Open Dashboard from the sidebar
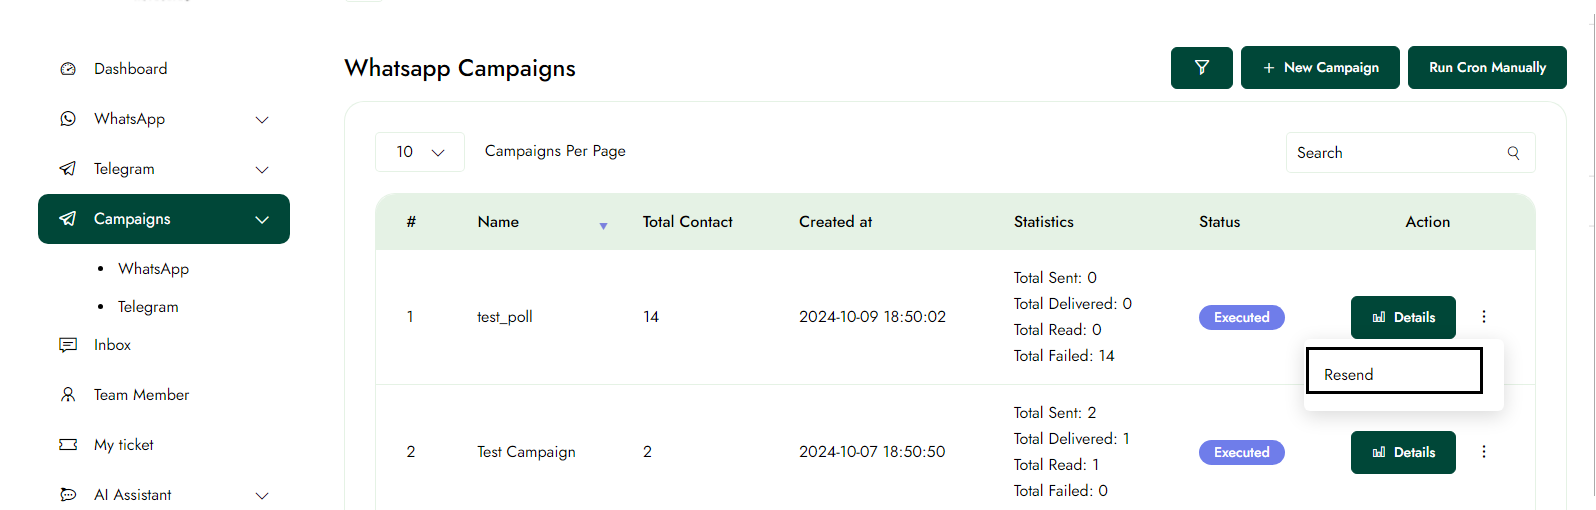The width and height of the screenshot is (1596, 510). [x=130, y=69]
